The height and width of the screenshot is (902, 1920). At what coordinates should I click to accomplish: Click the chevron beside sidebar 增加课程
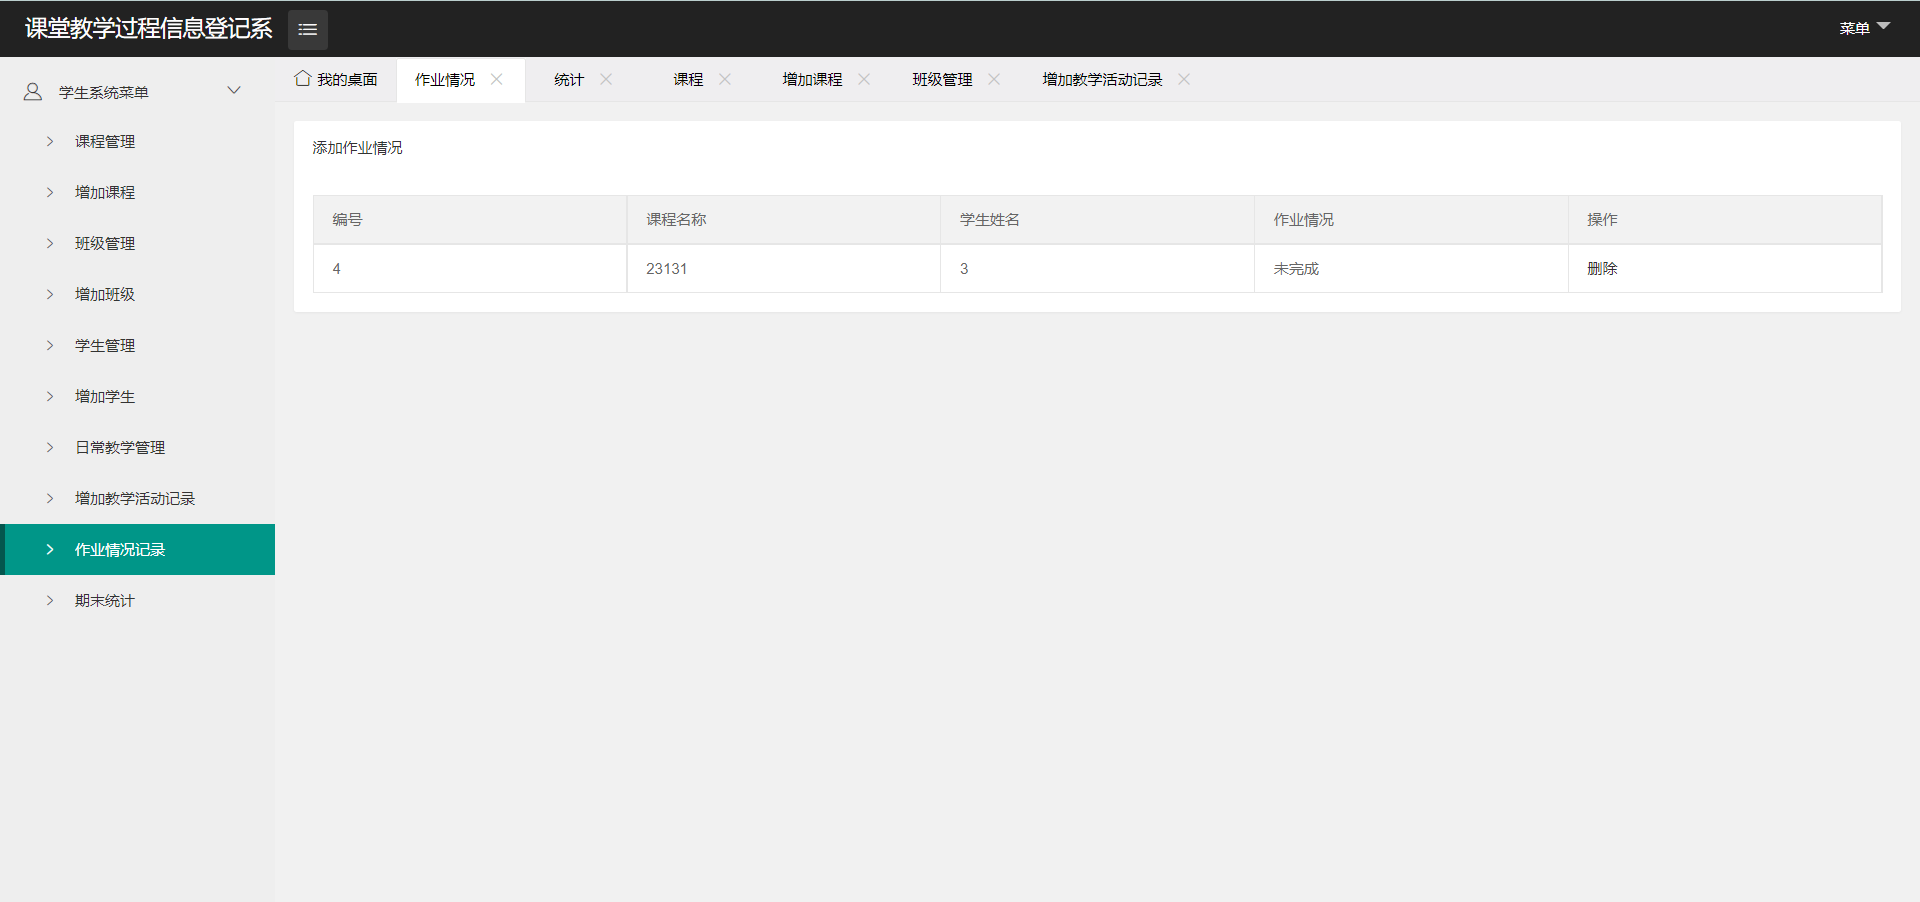click(50, 192)
